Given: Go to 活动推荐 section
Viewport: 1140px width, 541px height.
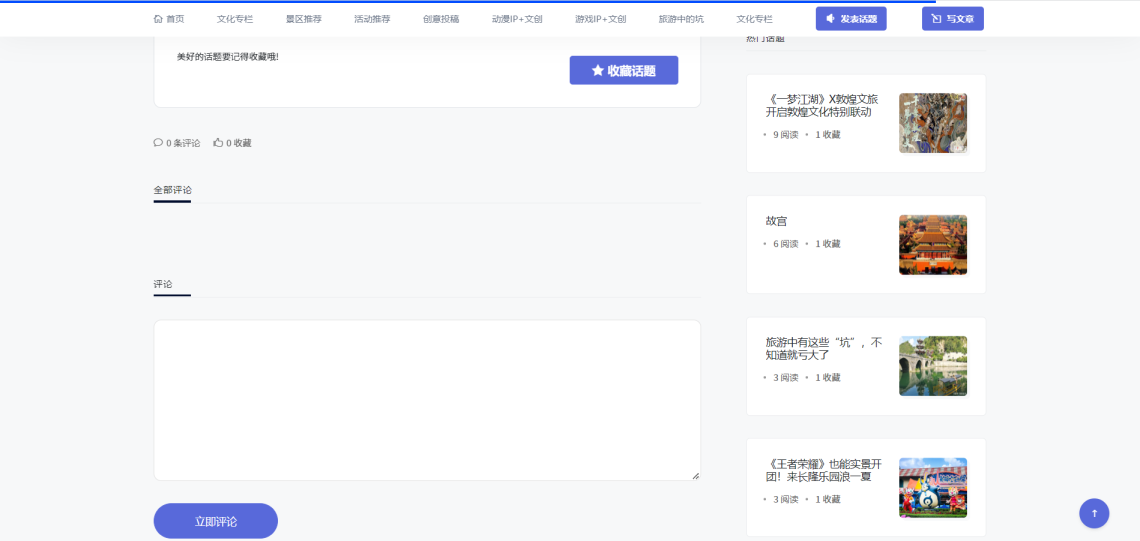Looking at the screenshot, I should (372, 19).
